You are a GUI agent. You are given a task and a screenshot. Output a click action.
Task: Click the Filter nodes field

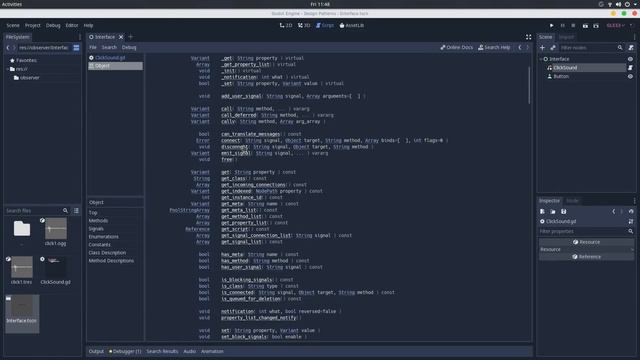591,48
